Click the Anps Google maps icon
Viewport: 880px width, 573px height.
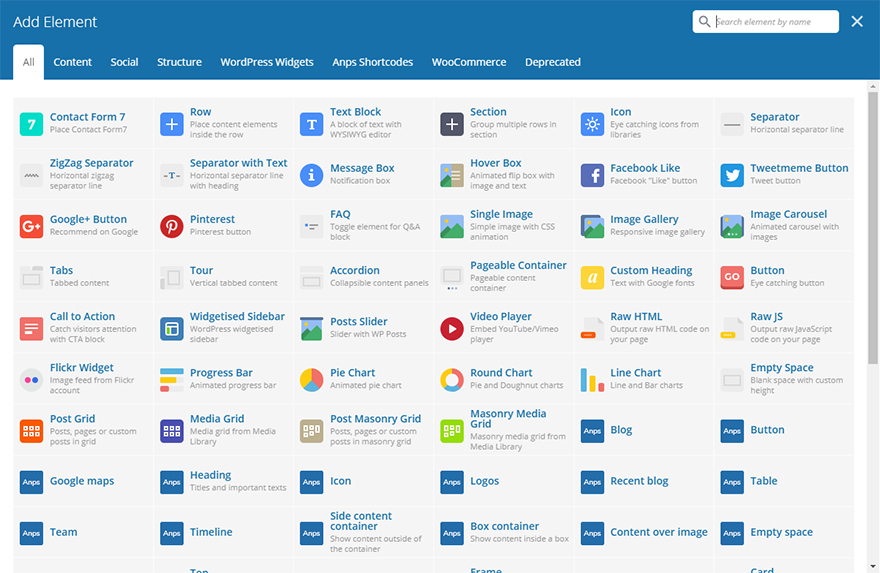click(31, 482)
